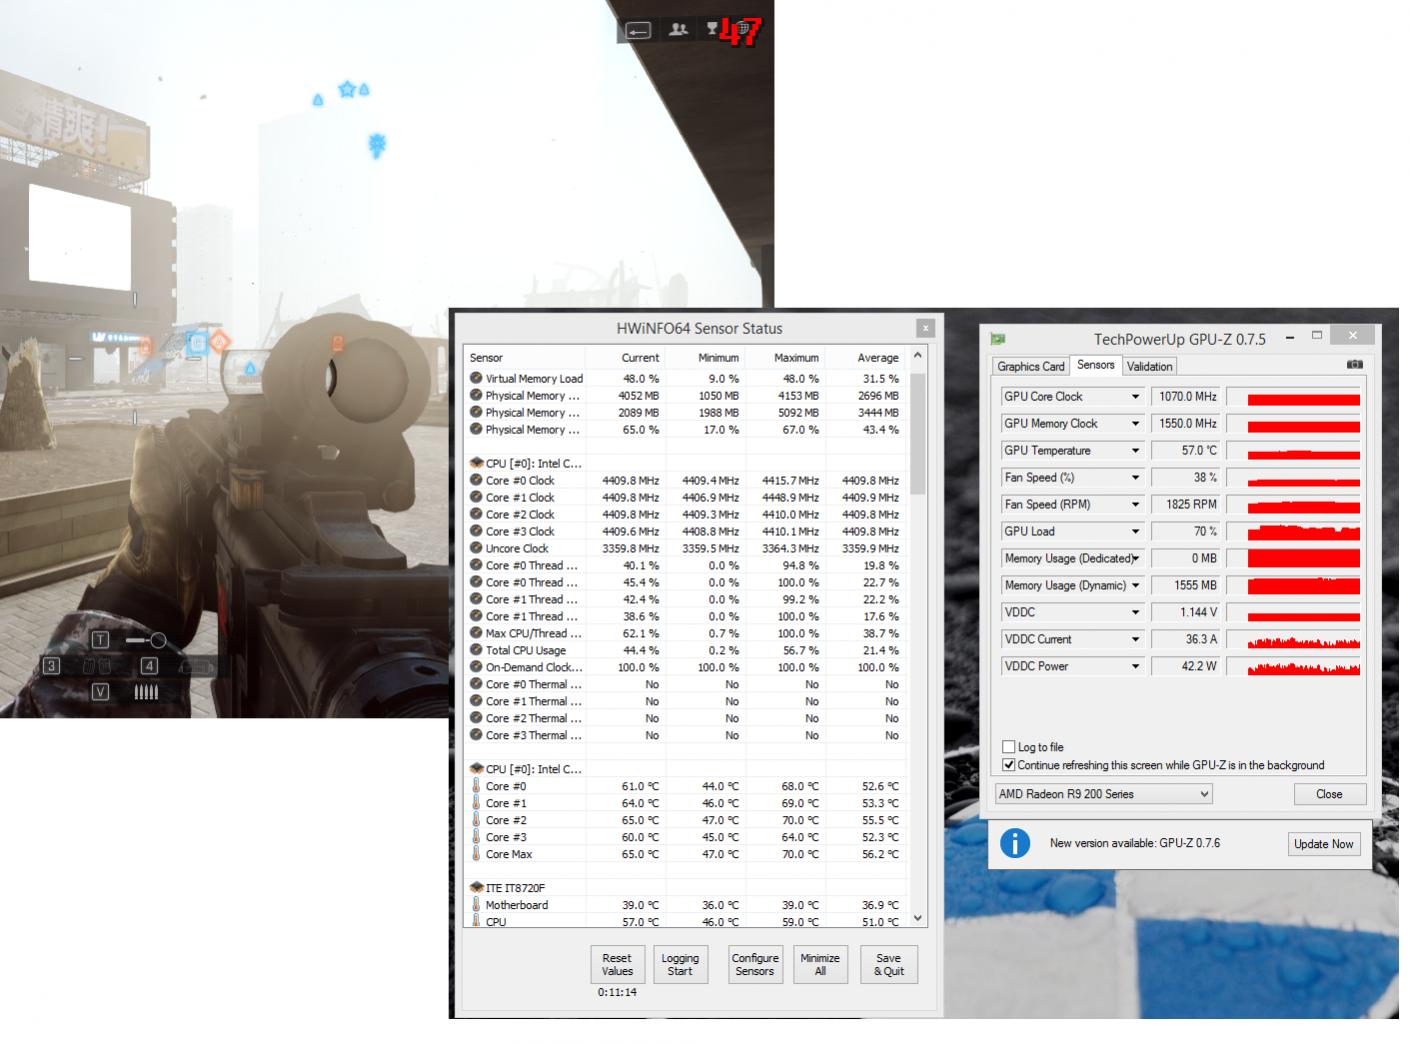Open the Fan Speed (%) sensor dropdown
Screen dimensions: 1410x1044
[1135, 478]
